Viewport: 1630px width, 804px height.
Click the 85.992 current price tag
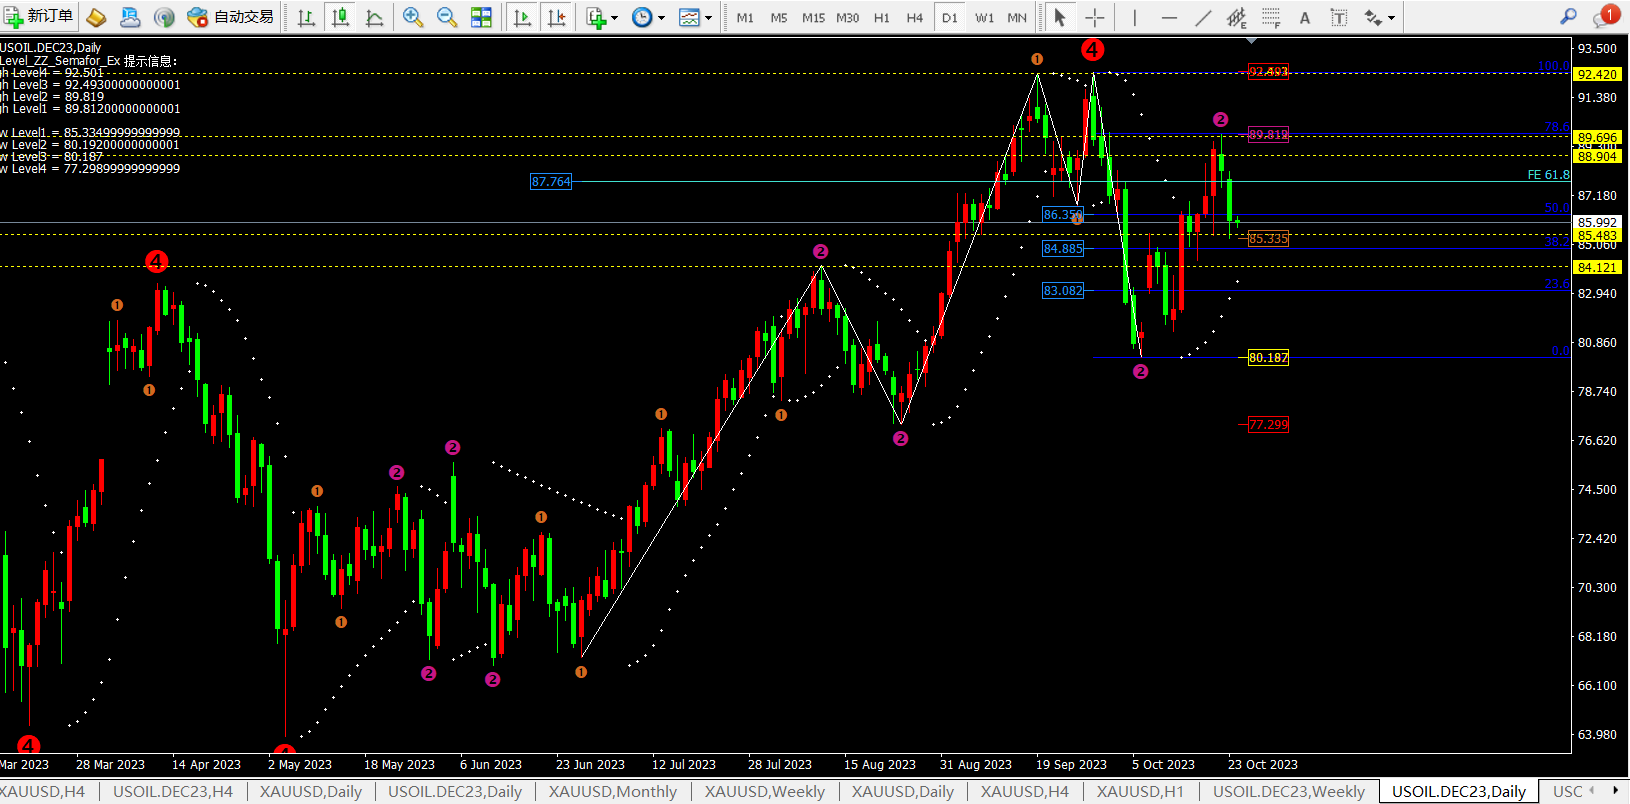point(1597,222)
